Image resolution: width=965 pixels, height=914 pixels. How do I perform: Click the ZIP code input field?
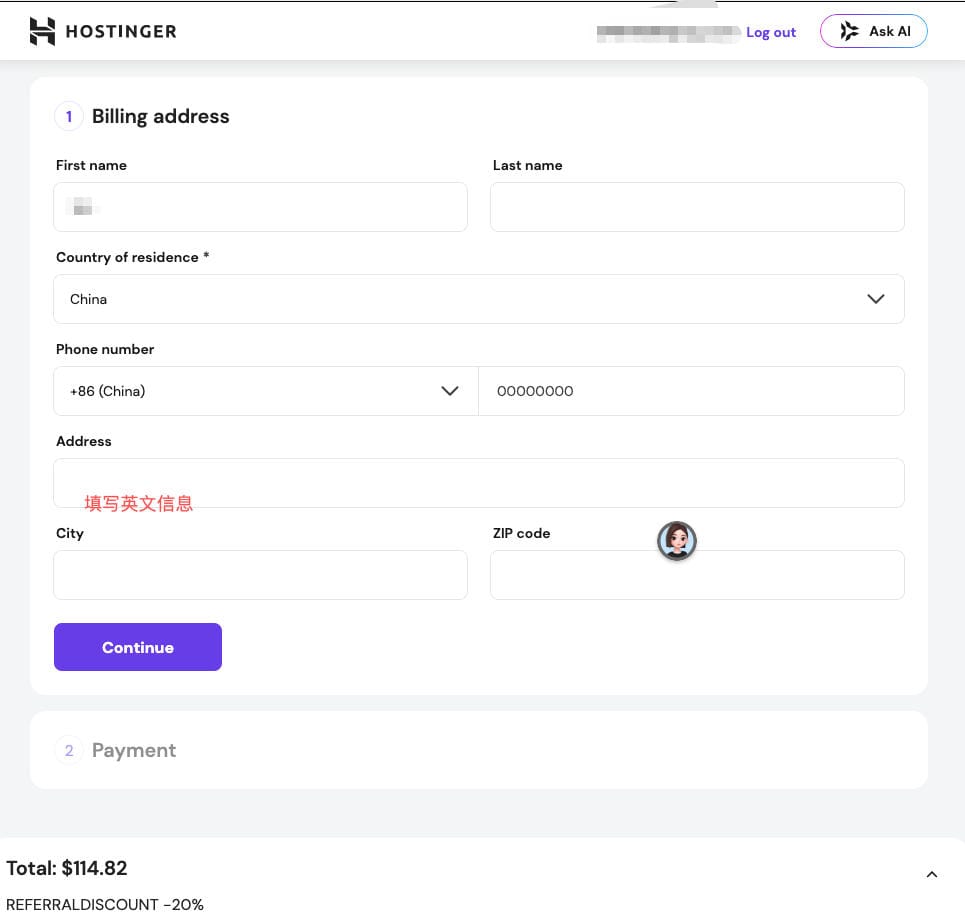click(697, 575)
